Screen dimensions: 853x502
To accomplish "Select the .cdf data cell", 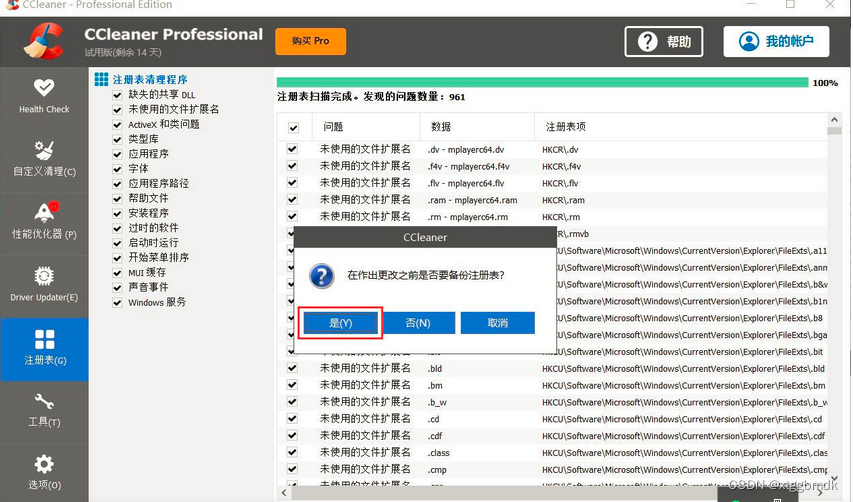I will pyautogui.click(x=435, y=436).
